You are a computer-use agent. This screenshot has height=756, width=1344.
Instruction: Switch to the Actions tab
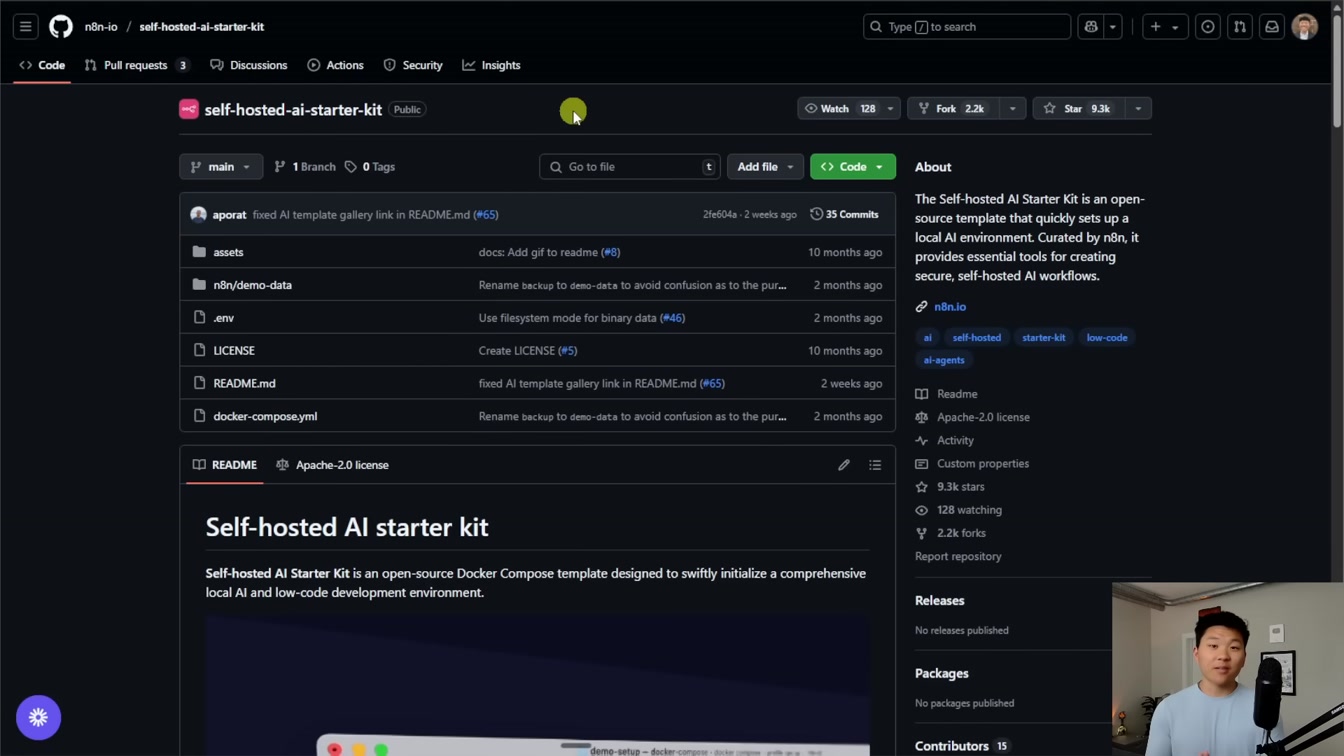click(335, 65)
